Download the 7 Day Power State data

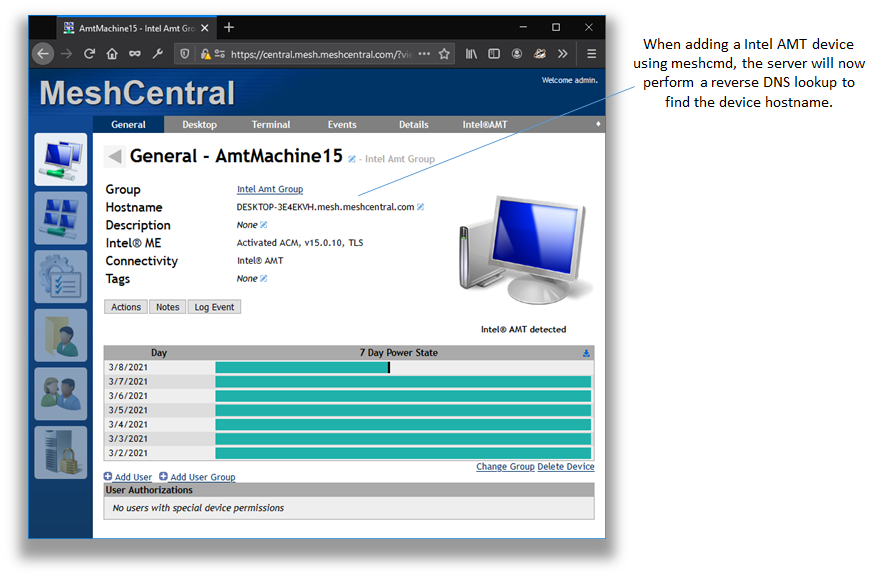point(586,353)
